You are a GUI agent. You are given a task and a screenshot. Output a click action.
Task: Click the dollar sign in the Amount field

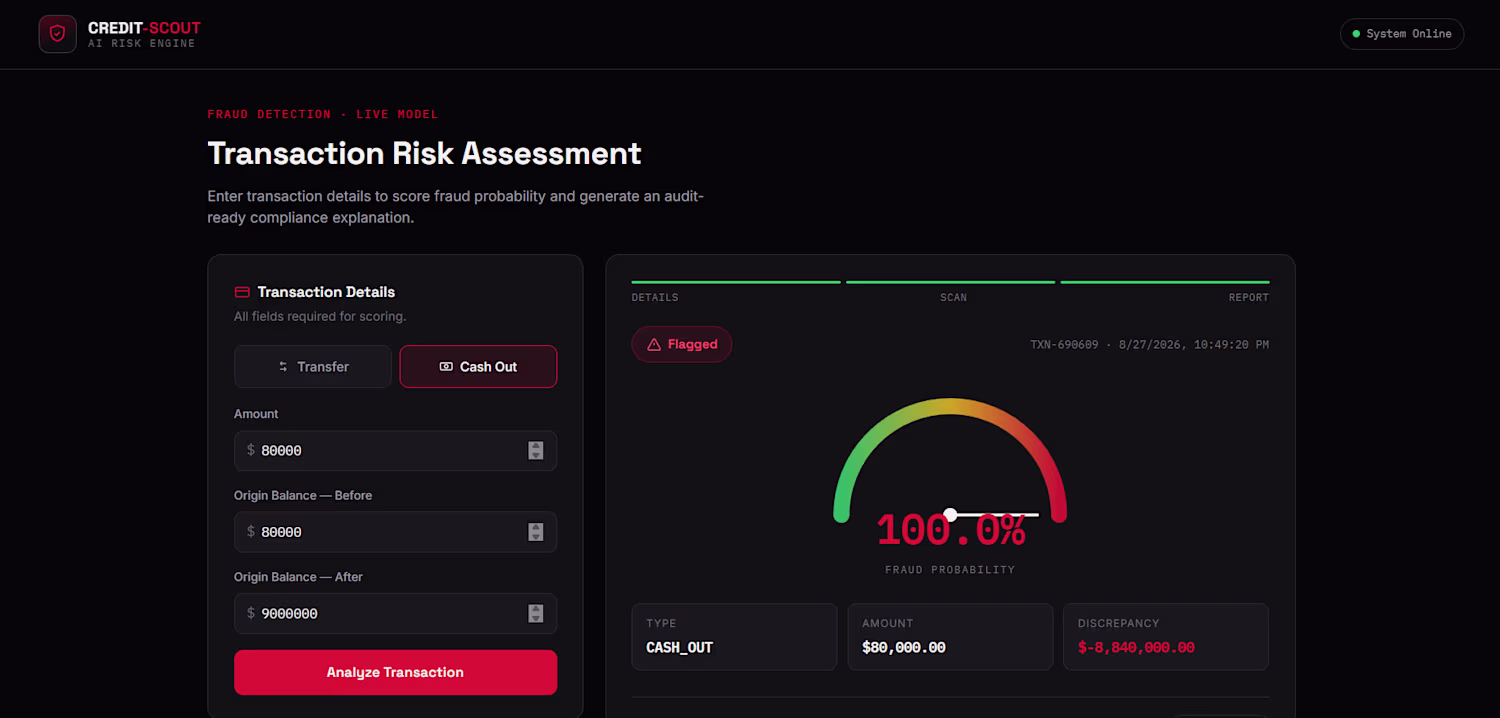[251, 450]
